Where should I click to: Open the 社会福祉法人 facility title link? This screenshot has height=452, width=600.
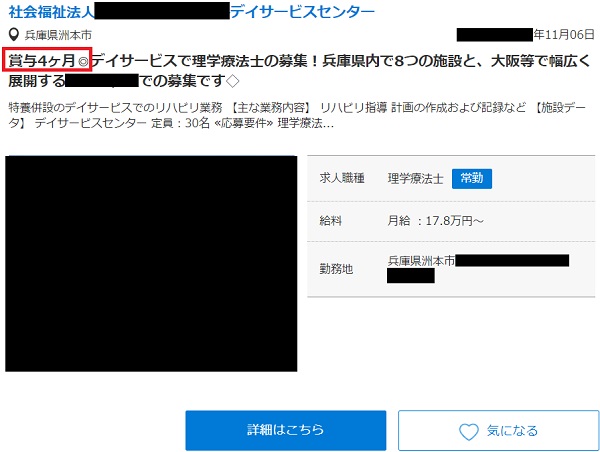(x=53, y=12)
